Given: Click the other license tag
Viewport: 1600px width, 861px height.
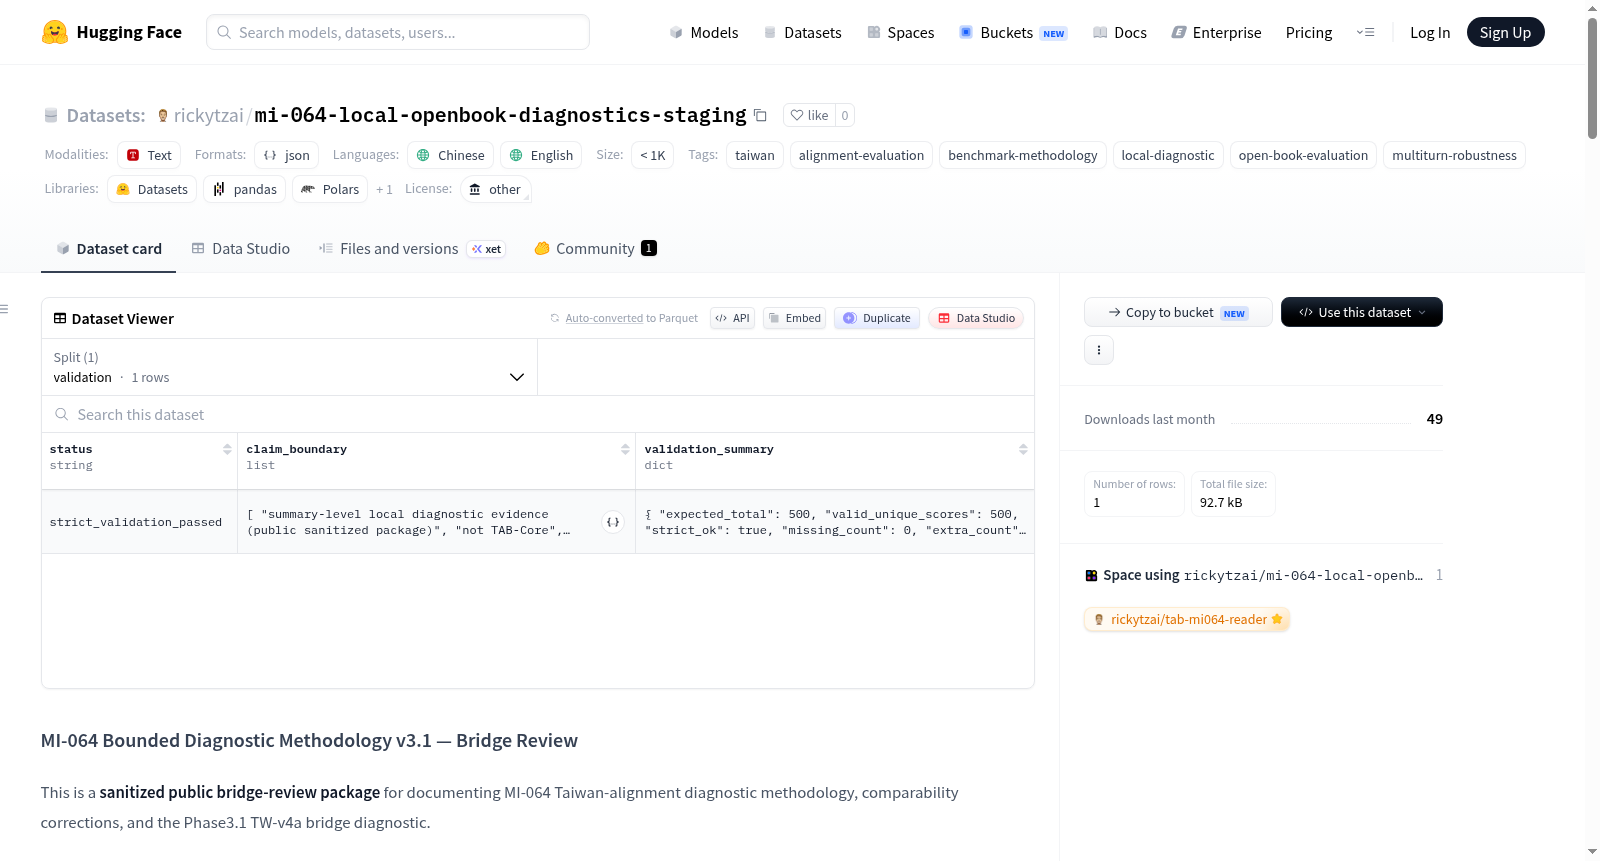Looking at the screenshot, I should [495, 189].
